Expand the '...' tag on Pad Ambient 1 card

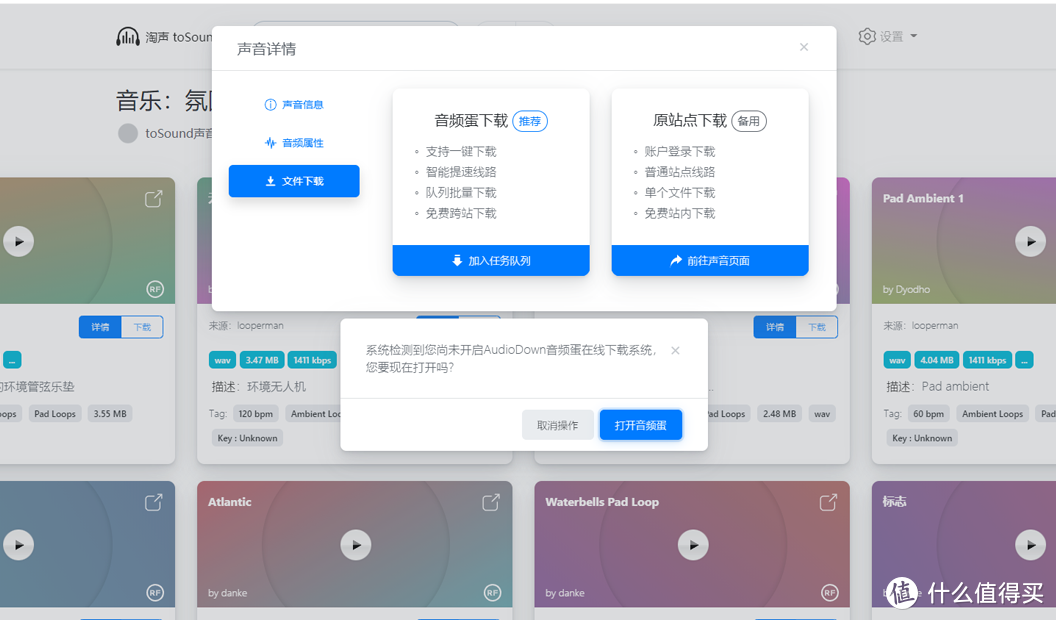pos(1024,360)
